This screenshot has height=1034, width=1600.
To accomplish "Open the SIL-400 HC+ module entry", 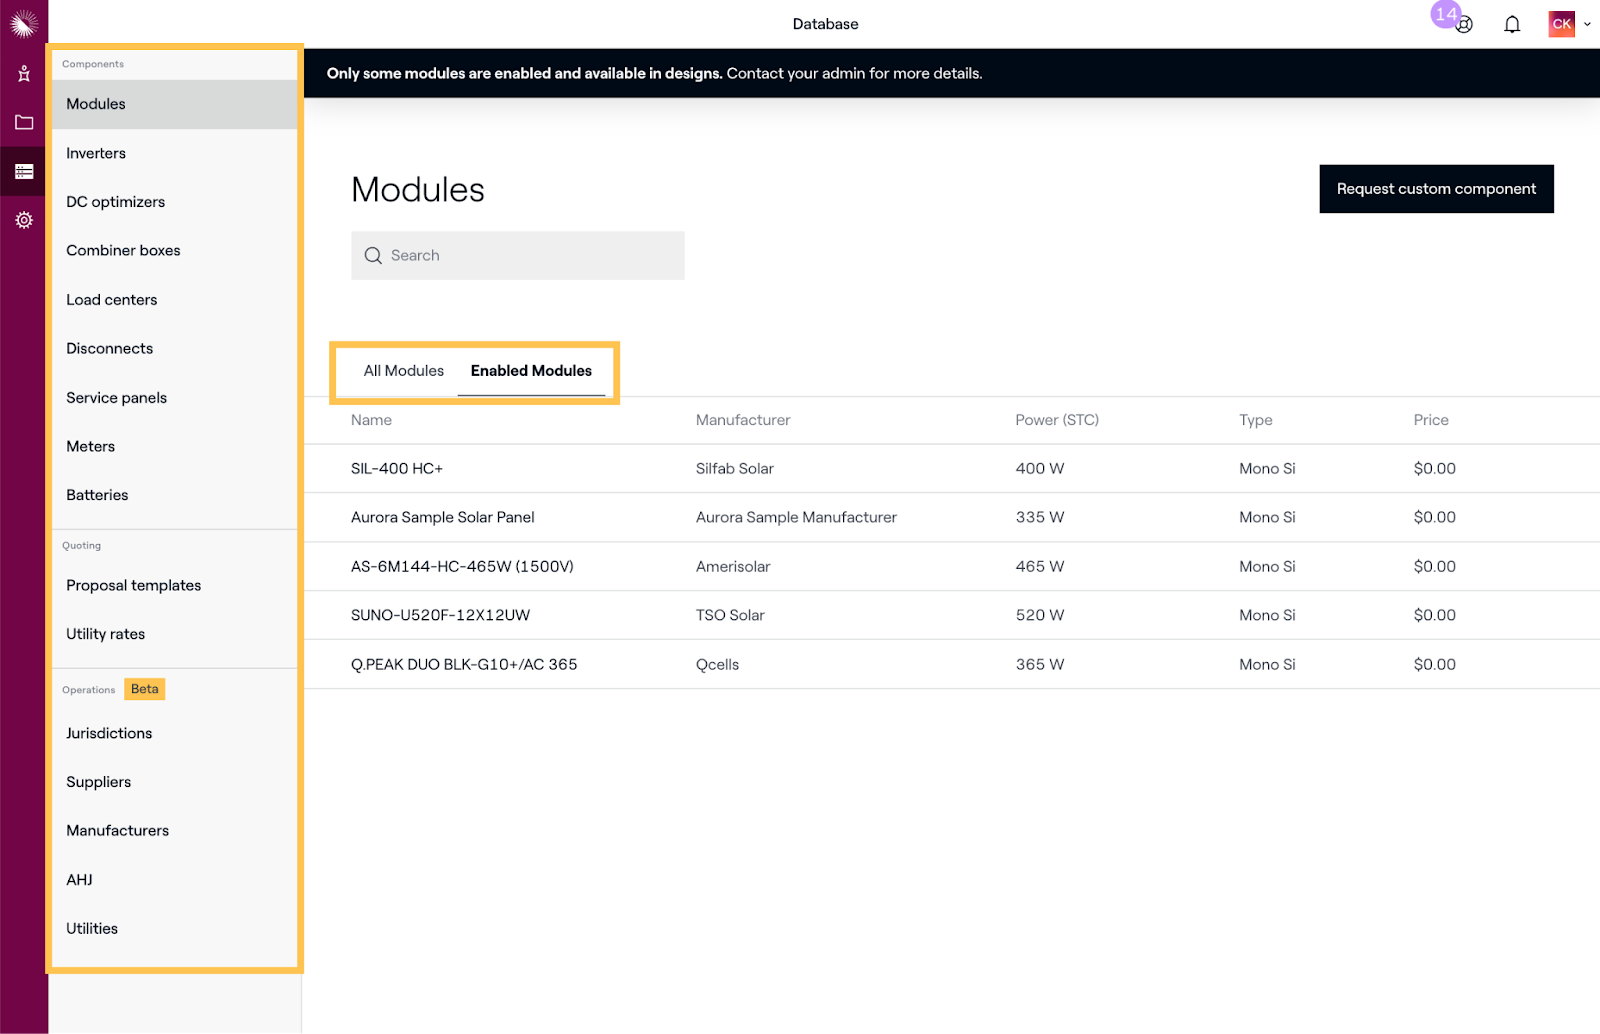I will click(396, 468).
